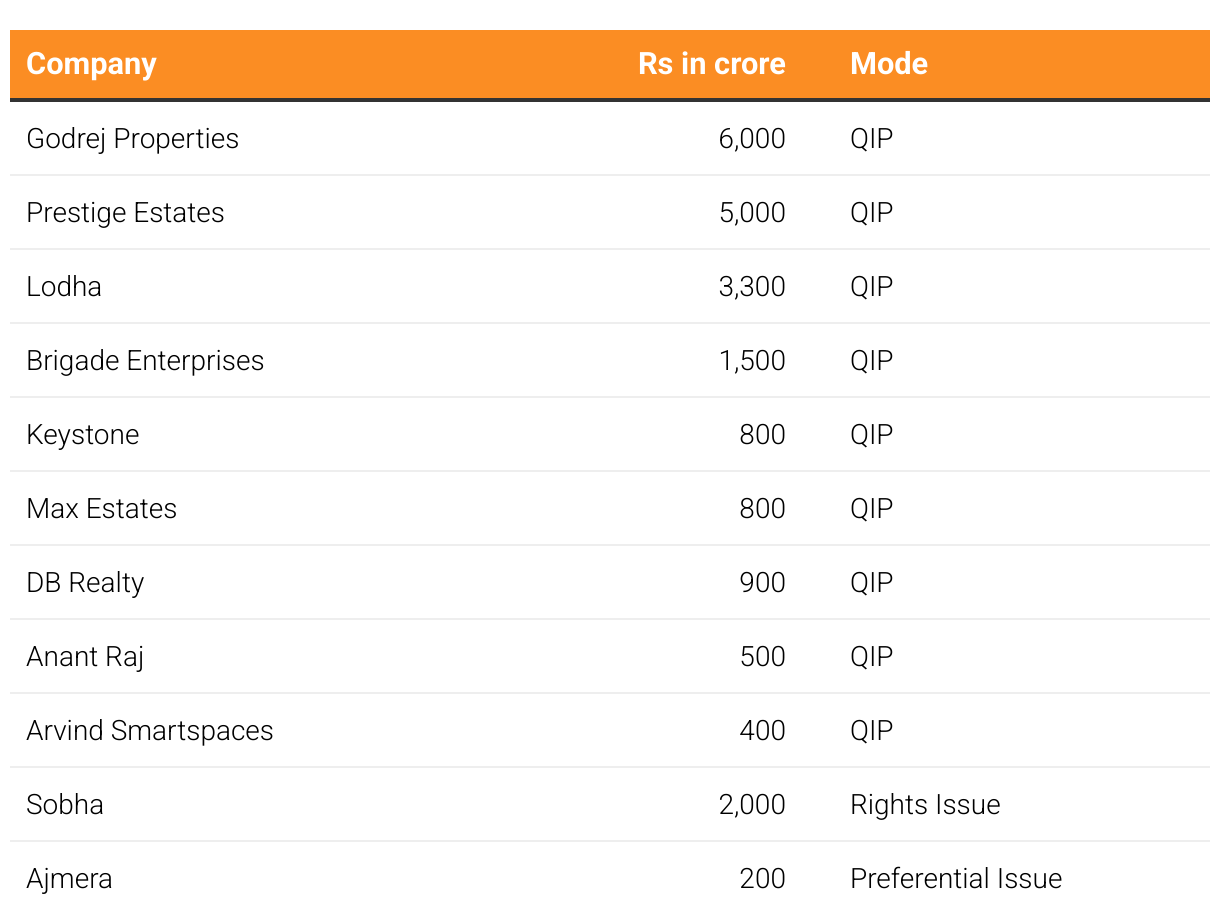The height and width of the screenshot is (924, 1220).
Task: Click the Rights Issue mode cell
Action: click(925, 805)
